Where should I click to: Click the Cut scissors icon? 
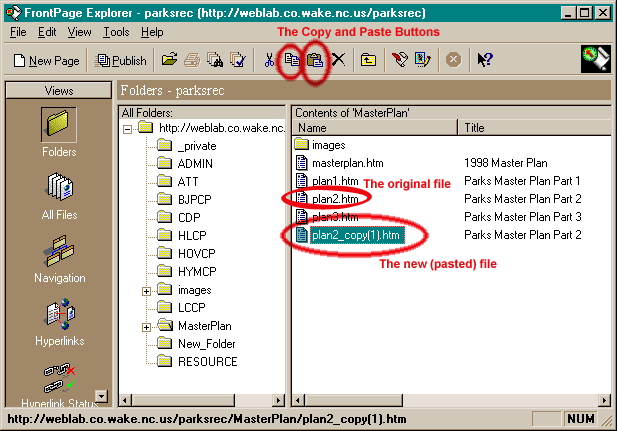click(x=268, y=60)
